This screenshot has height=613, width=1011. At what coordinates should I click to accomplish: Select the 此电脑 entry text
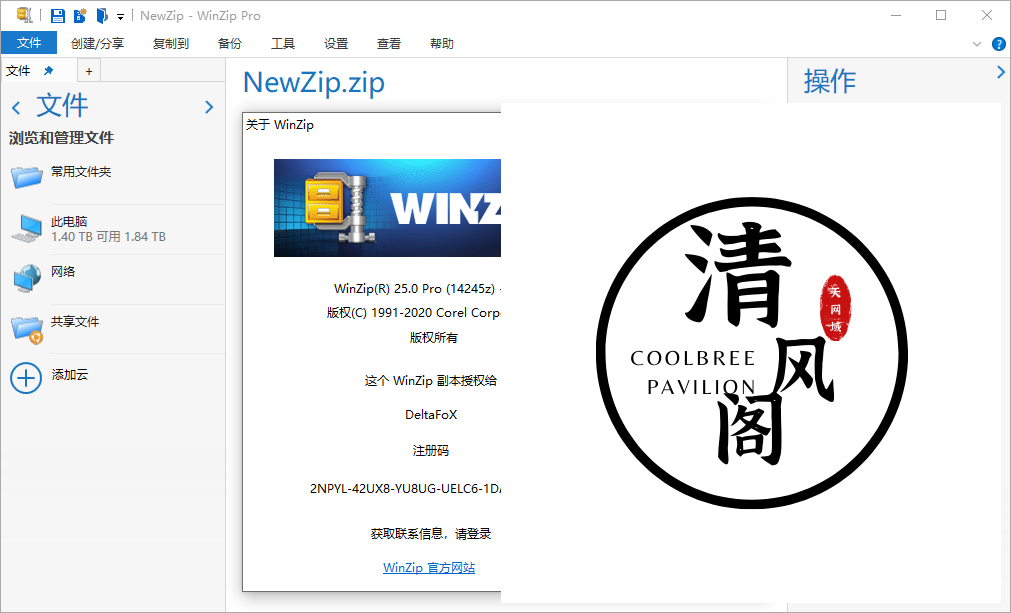(69, 221)
